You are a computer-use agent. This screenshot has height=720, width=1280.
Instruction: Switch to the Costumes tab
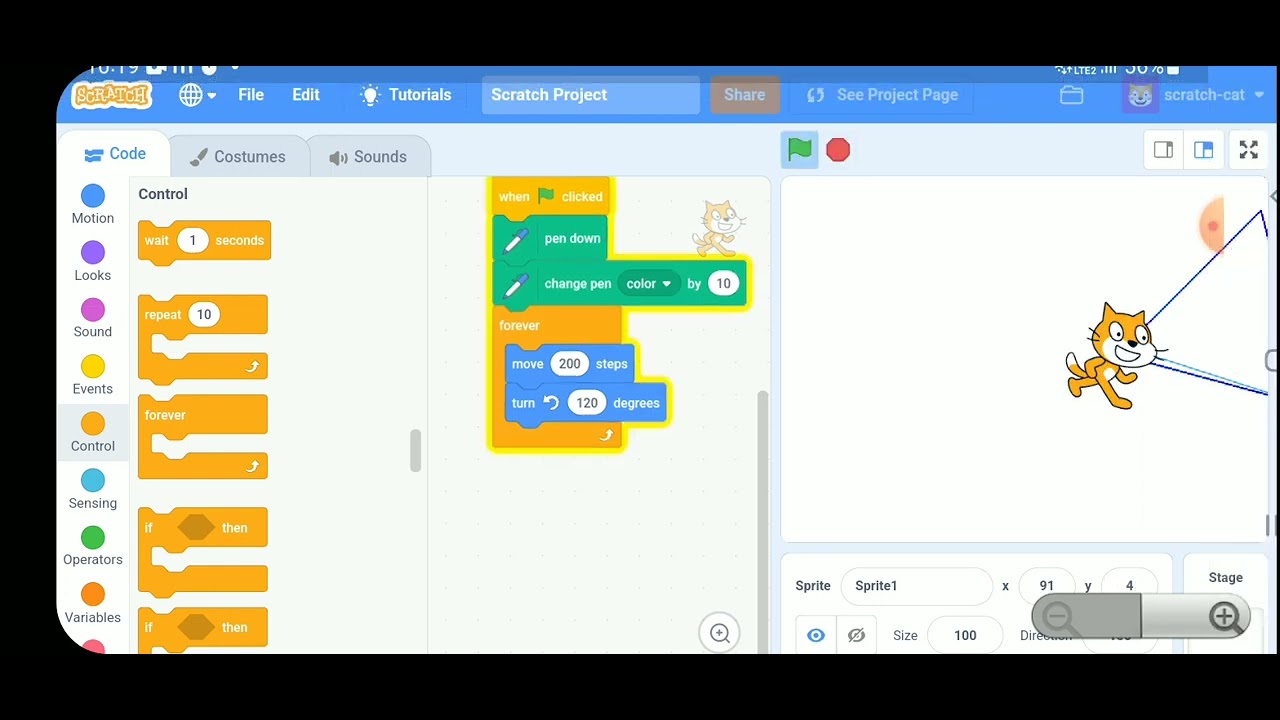pyautogui.click(x=237, y=157)
